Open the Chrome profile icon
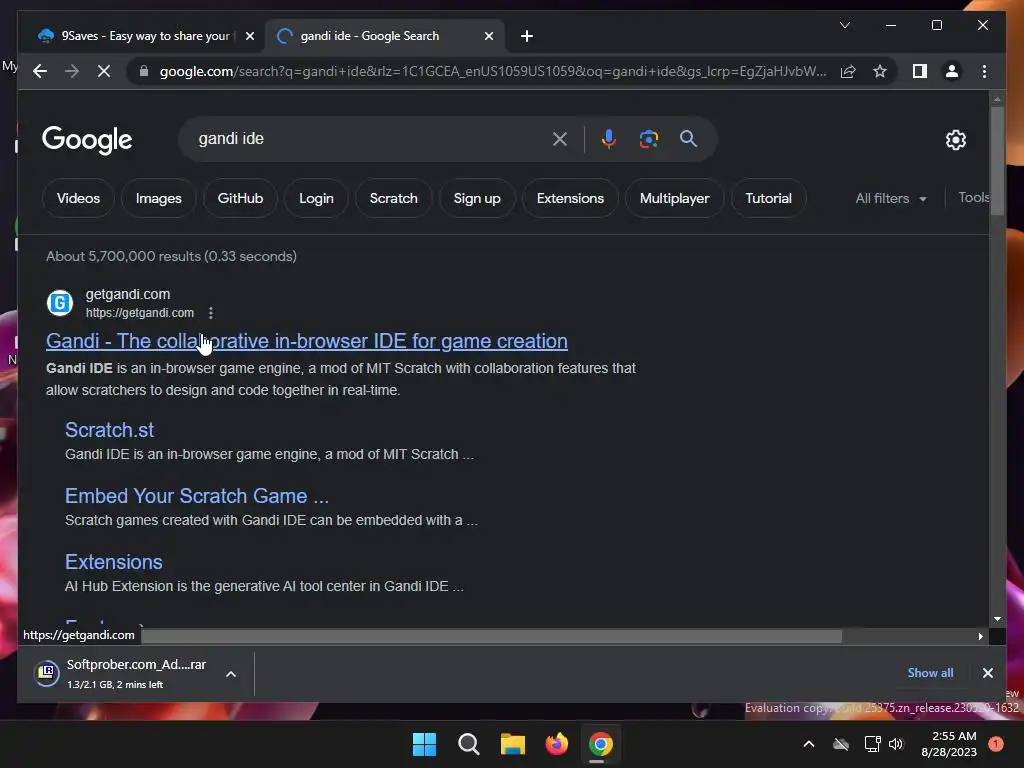 click(952, 71)
